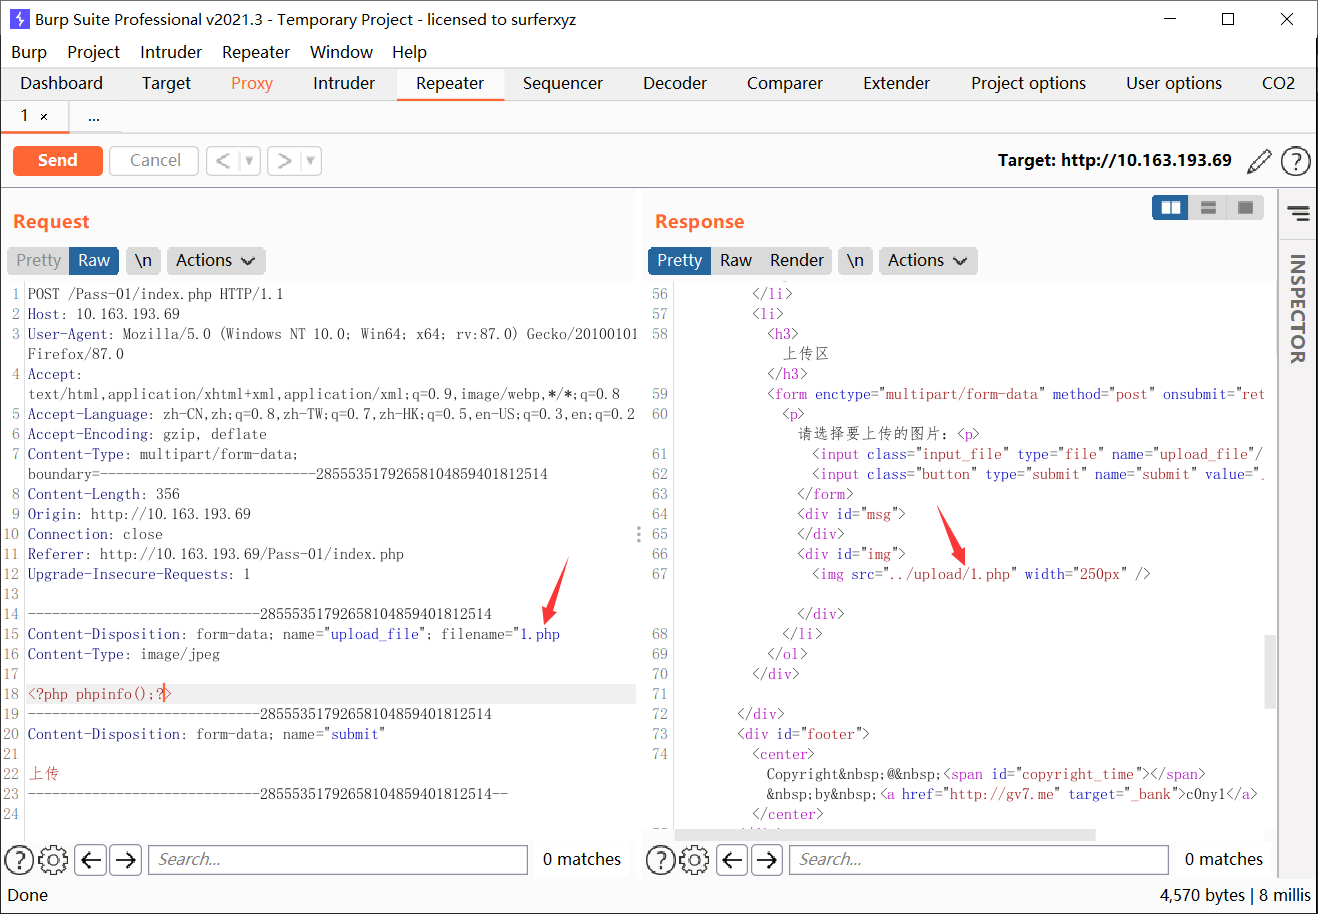Expand the Inspector panel hamburger icon
The image size is (1318, 914).
click(1298, 213)
